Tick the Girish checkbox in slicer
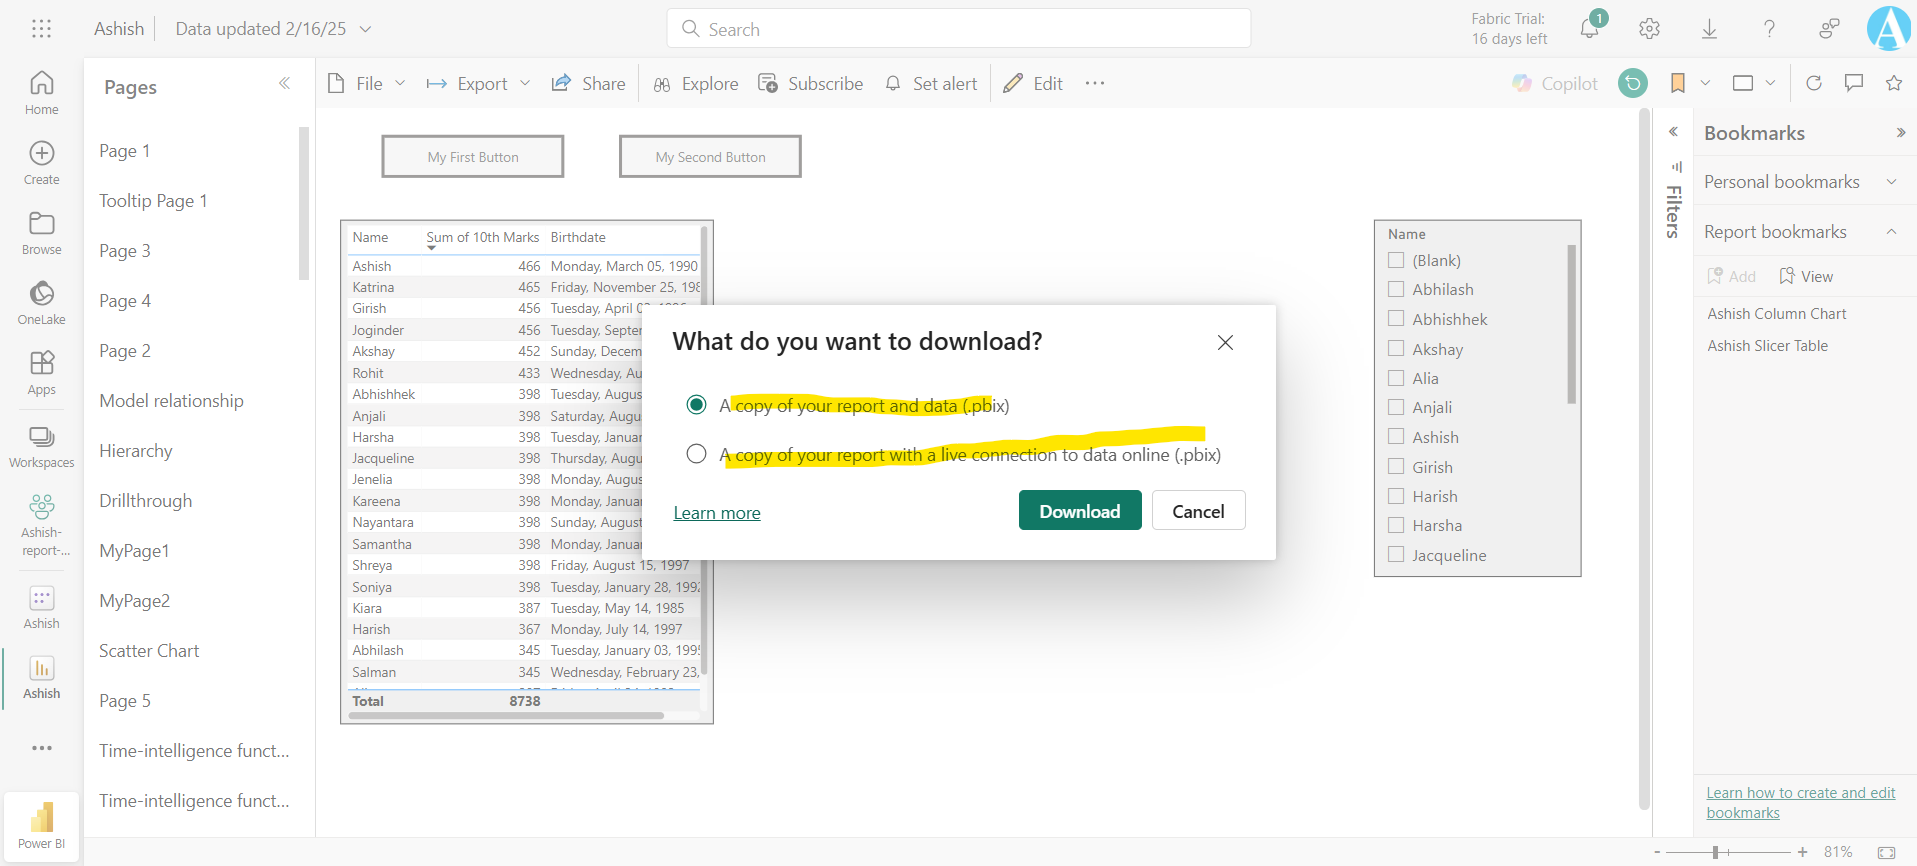The height and width of the screenshot is (866, 1917). pos(1396,467)
